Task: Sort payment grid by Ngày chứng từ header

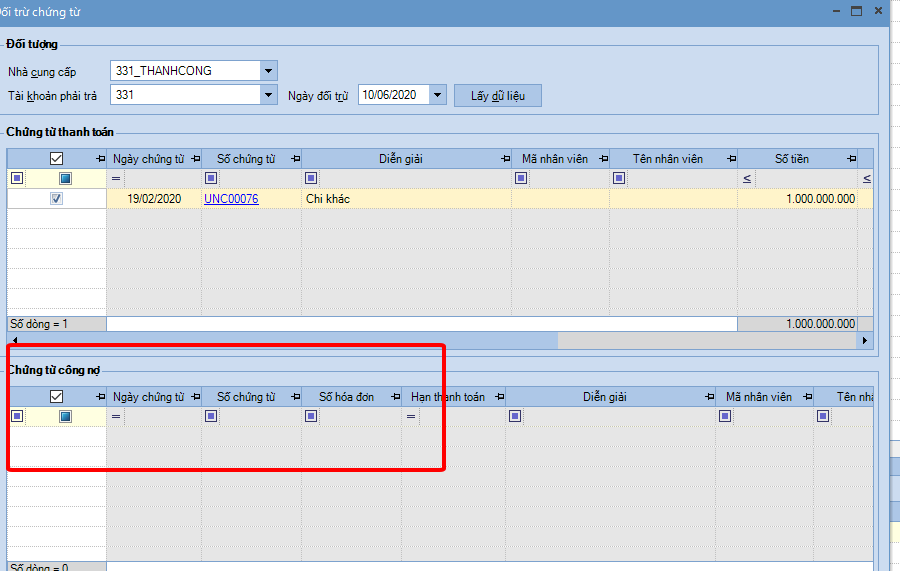Action: coord(148,159)
